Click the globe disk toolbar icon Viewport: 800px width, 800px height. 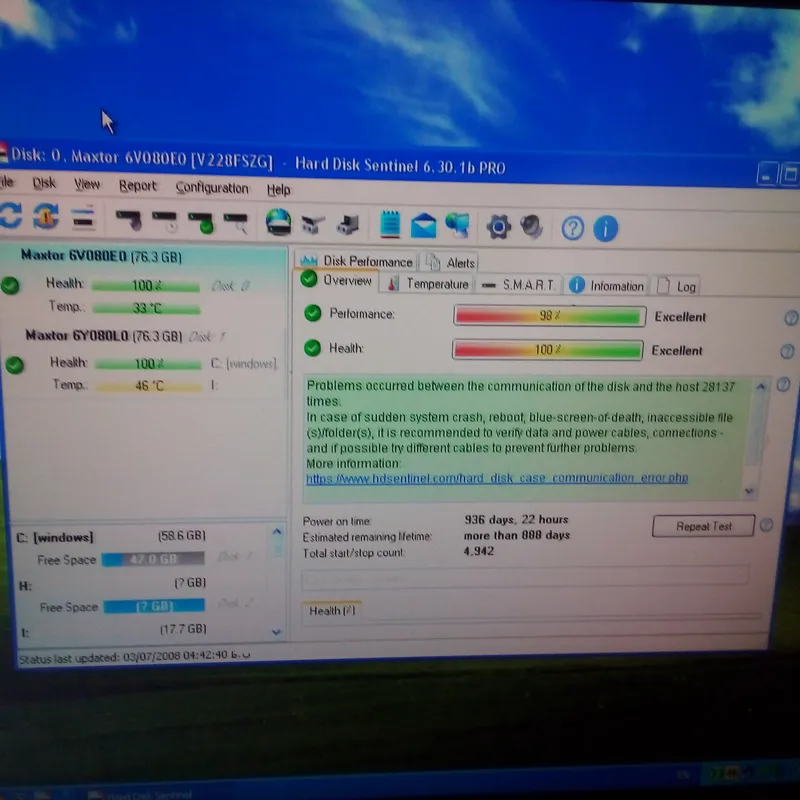pos(279,222)
